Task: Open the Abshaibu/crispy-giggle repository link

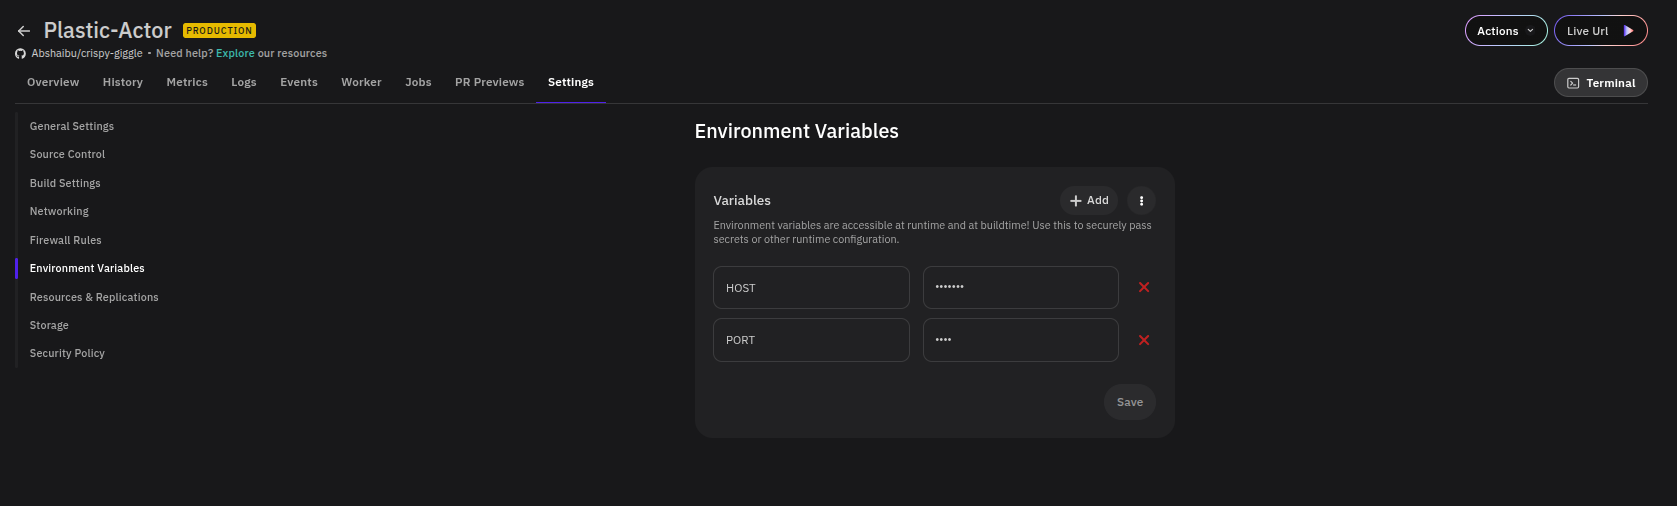Action: pos(87,53)
